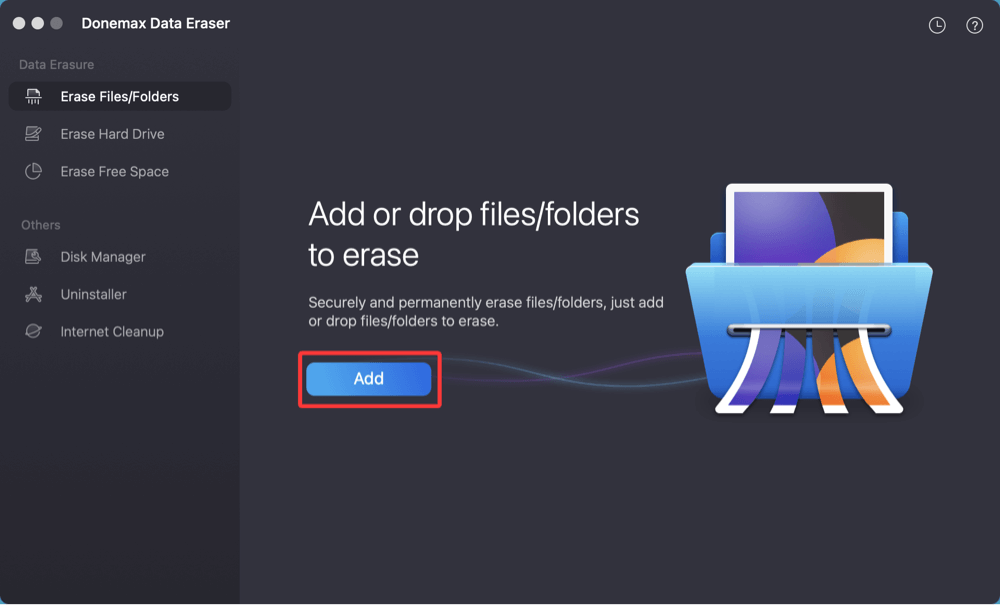Minimize the window using the middle button
This screenshot has height=605, width=1000.
38,23
